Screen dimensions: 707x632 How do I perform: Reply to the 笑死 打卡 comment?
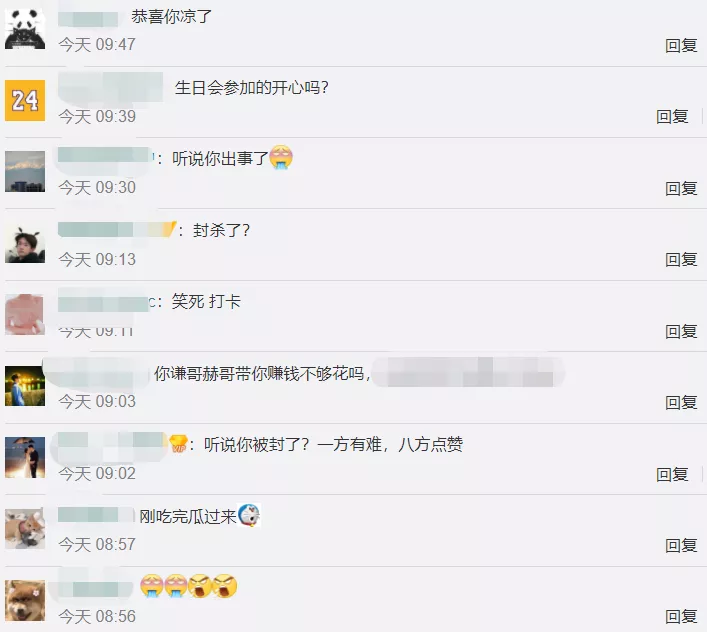(x=681, y=331)
